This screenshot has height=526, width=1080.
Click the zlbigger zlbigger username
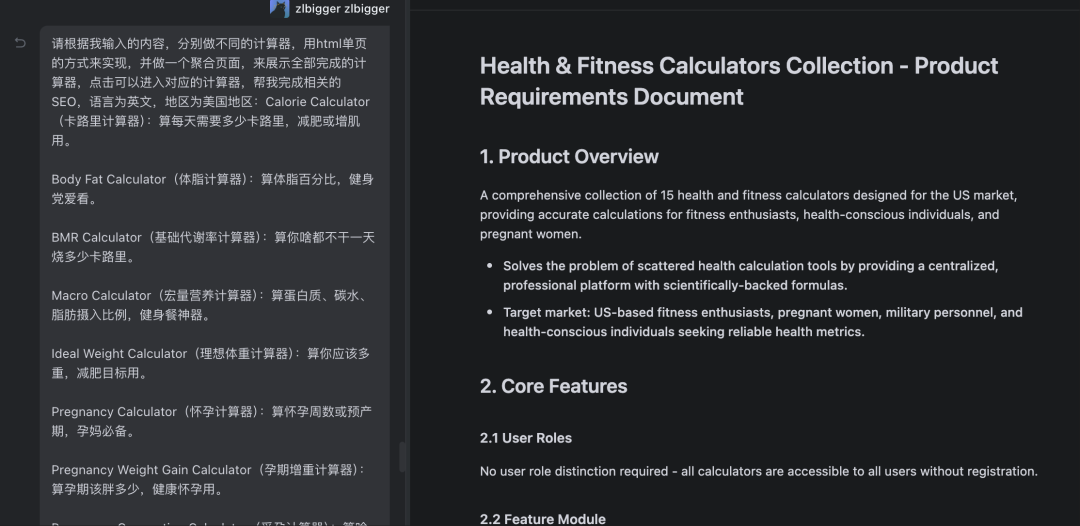click(342, 9)
